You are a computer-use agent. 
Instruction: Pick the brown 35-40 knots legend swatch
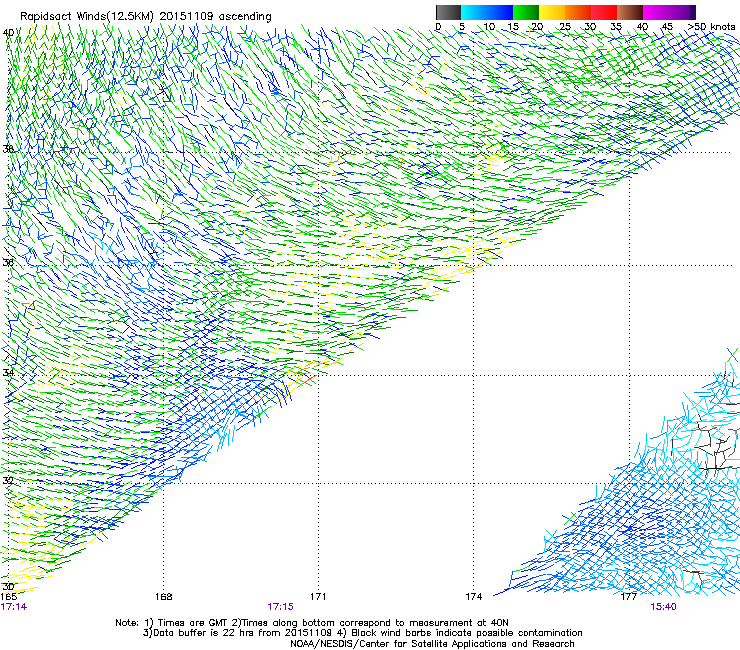[x=630, y=12]
